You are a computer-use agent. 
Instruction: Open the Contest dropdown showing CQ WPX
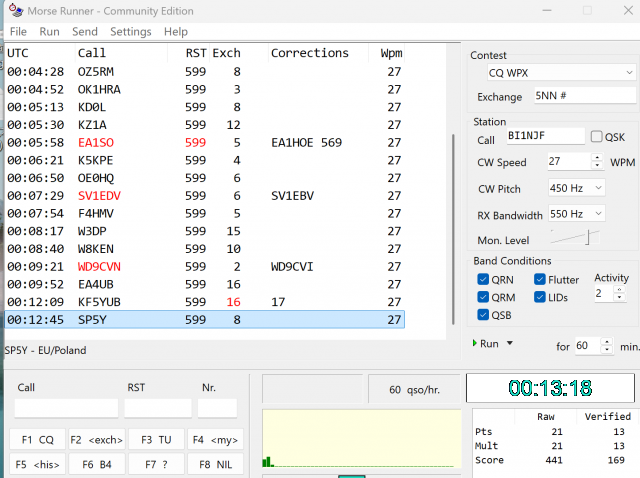[x=562, y=73]
